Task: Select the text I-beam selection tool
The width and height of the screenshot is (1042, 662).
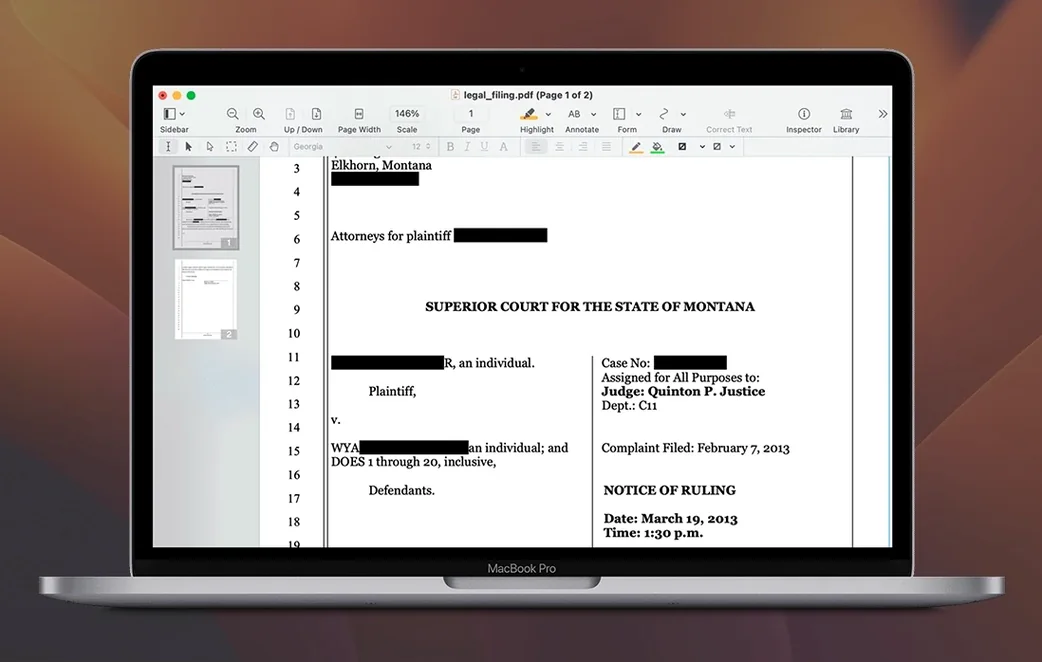Action: pyautogui.click(x=168, y=146)
